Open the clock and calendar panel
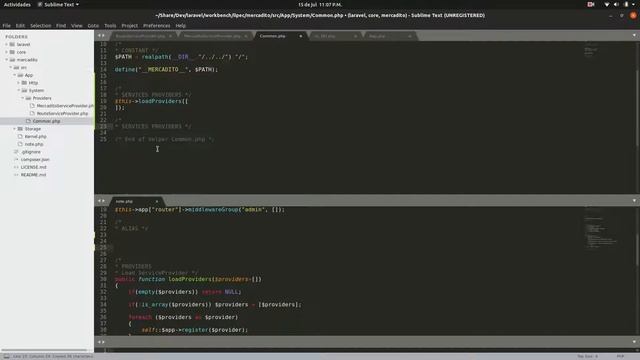Image resolution: width=640 pixels, height=360 pixels. [x=320, y=4]
